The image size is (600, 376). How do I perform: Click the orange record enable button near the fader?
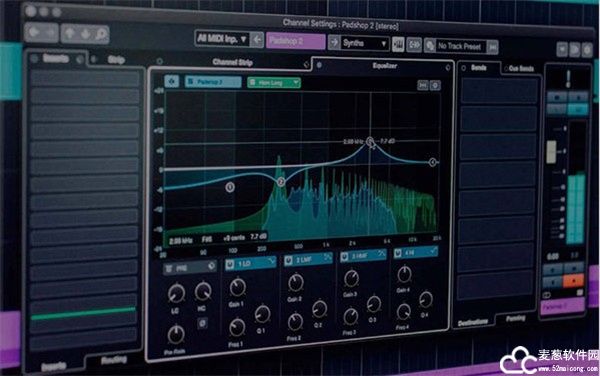point(574,281)
